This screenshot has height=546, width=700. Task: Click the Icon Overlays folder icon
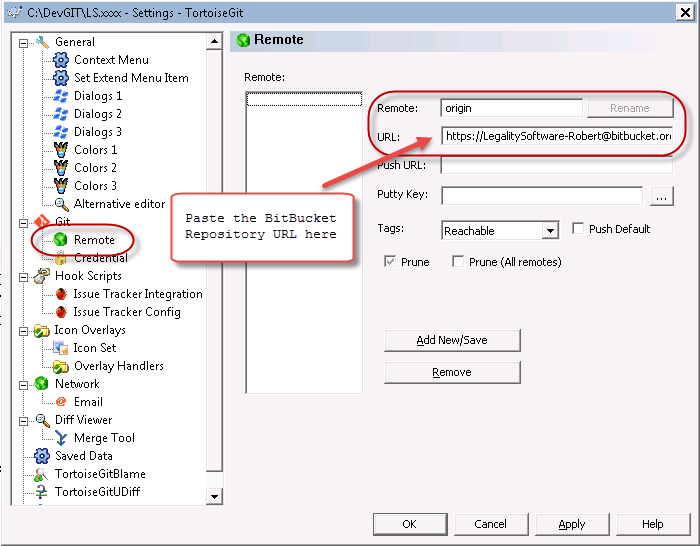[42, 330]
